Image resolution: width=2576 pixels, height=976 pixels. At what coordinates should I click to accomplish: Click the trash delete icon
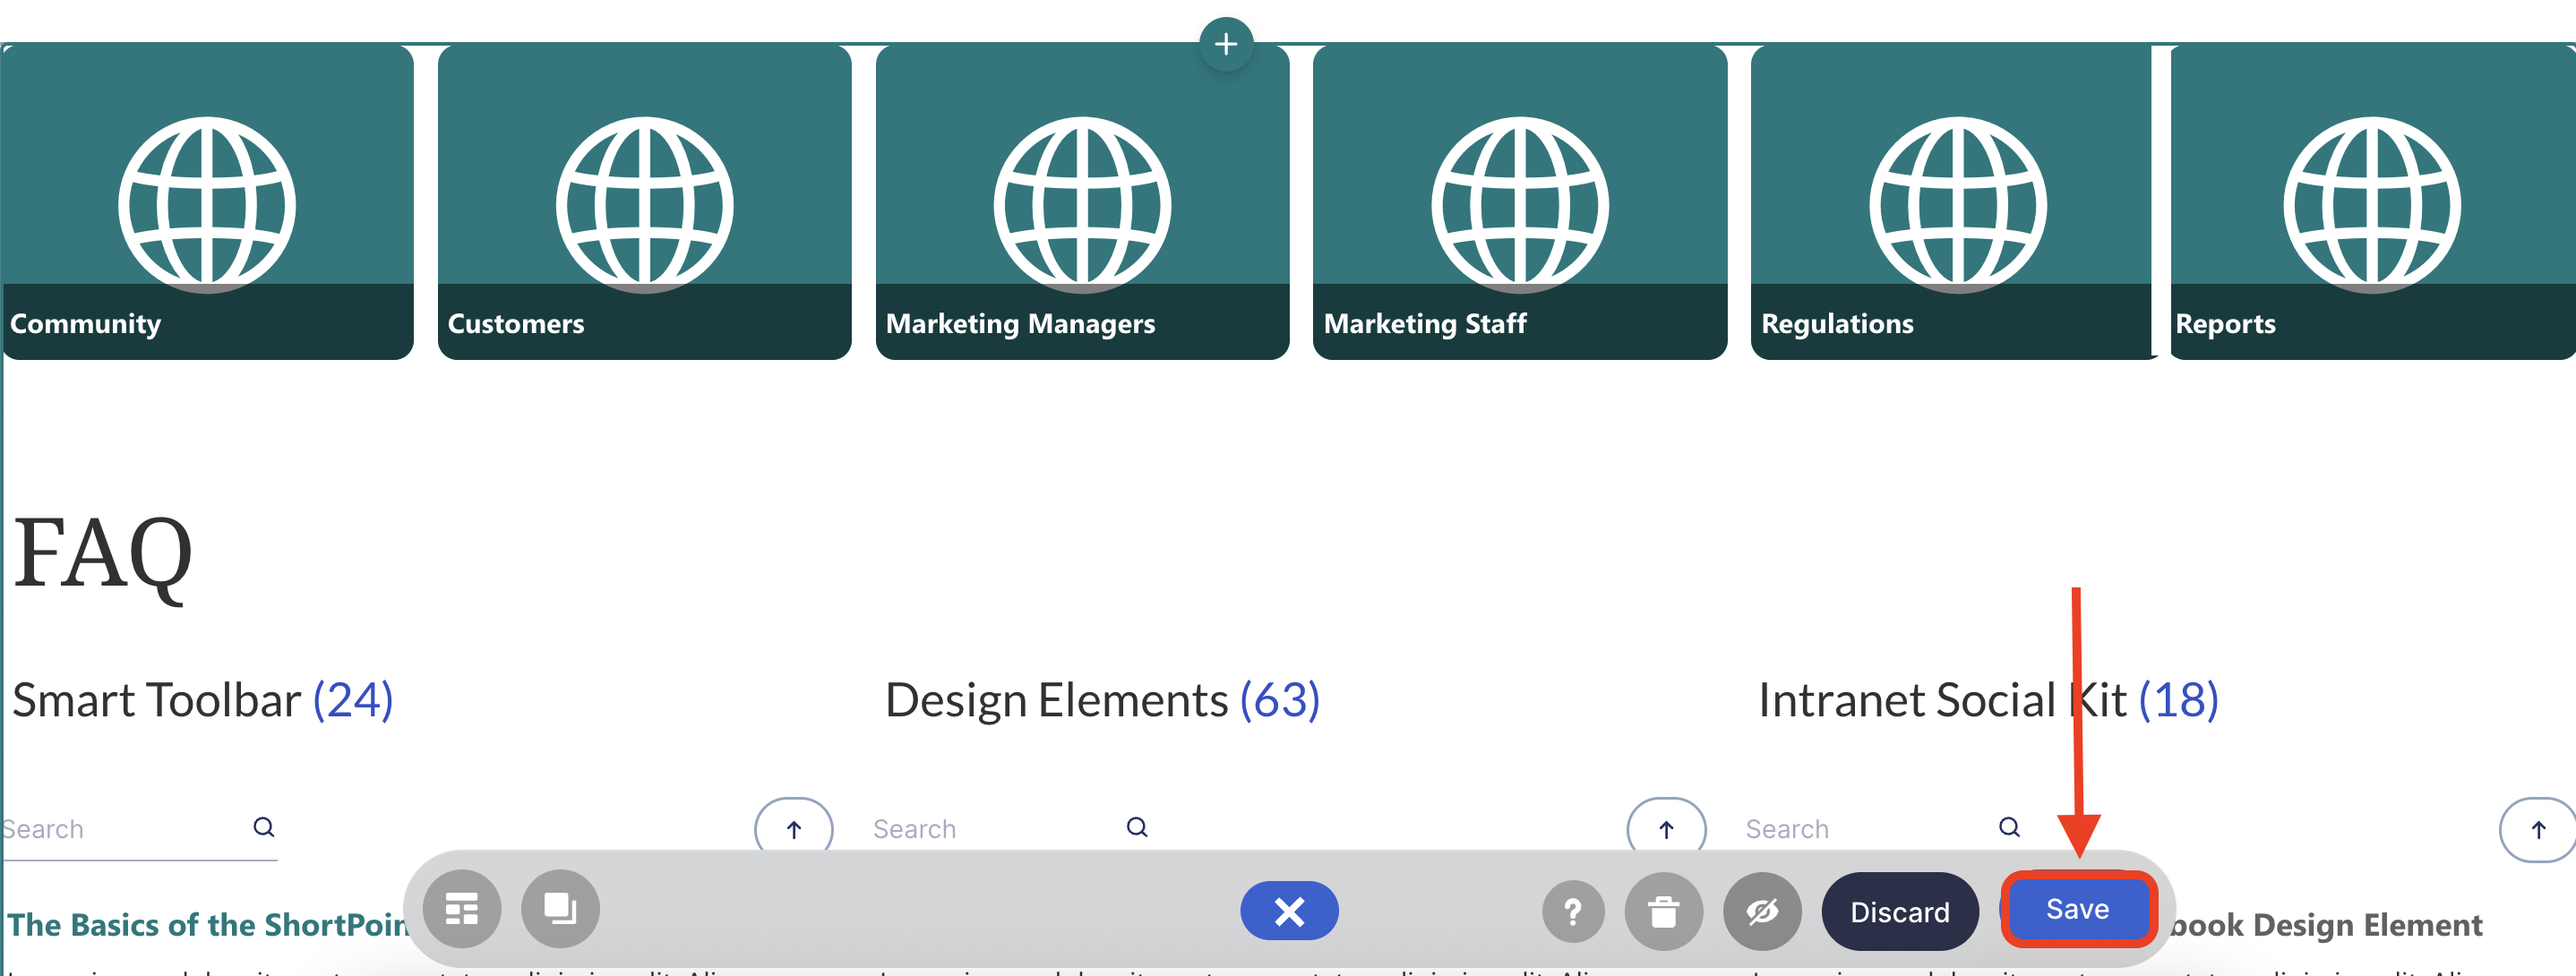pos(1663,911)
